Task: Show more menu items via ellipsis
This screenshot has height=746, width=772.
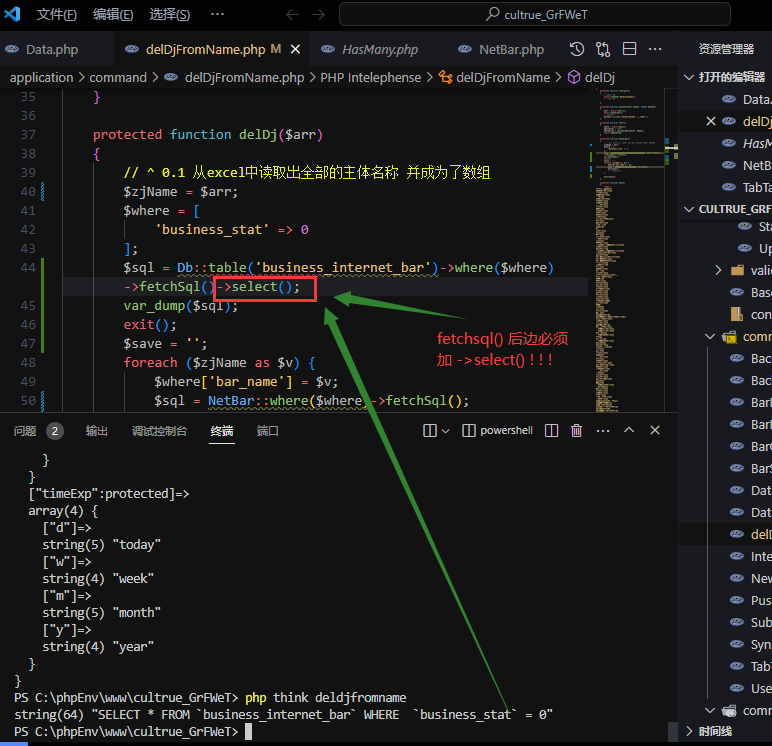Action: tap(218, 14)
